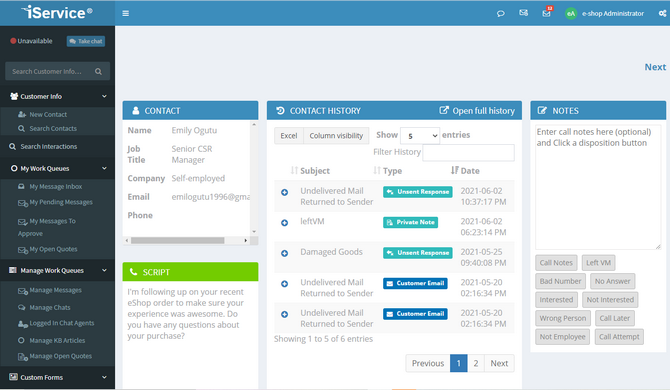670x390 pixels.
Task: Click the Not Interested disposition button
Action: pos(610,300)
